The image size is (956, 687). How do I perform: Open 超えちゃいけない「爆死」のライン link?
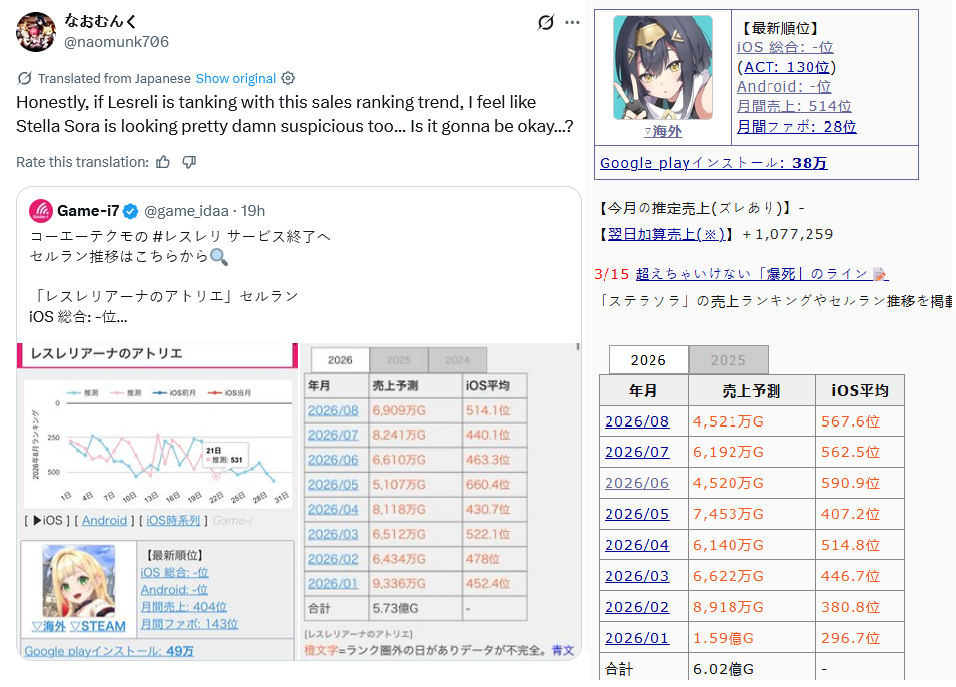click(753, 274)
